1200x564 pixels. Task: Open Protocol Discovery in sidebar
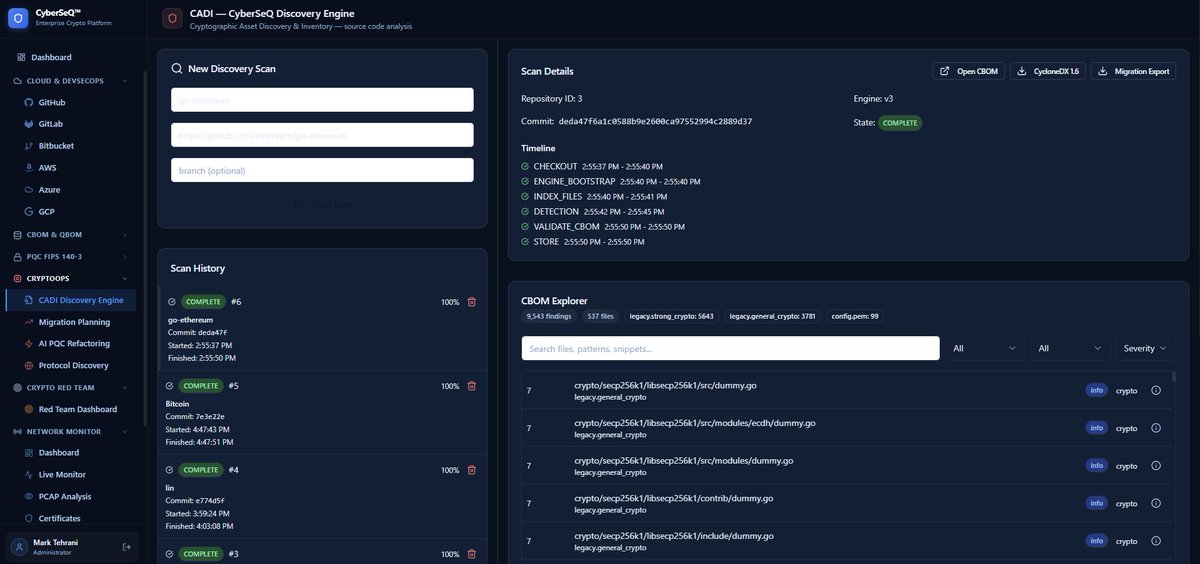coord(74,366)
